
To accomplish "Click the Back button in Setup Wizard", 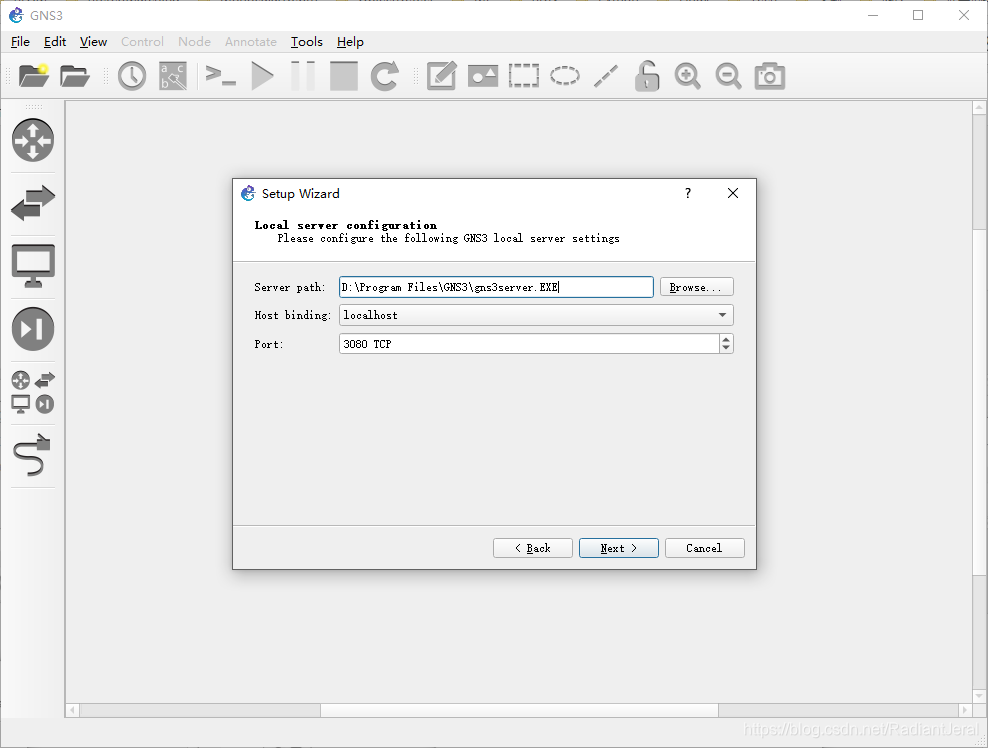I will pos(532,548).
